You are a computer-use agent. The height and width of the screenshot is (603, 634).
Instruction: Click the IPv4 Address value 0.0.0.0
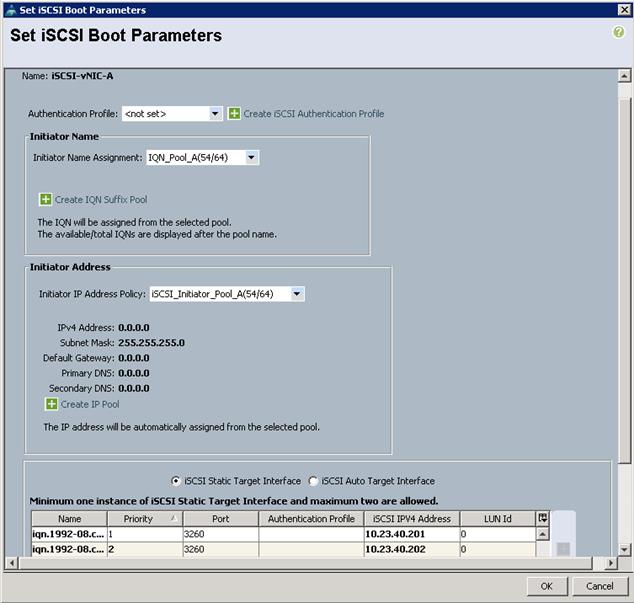coord(134,328)
